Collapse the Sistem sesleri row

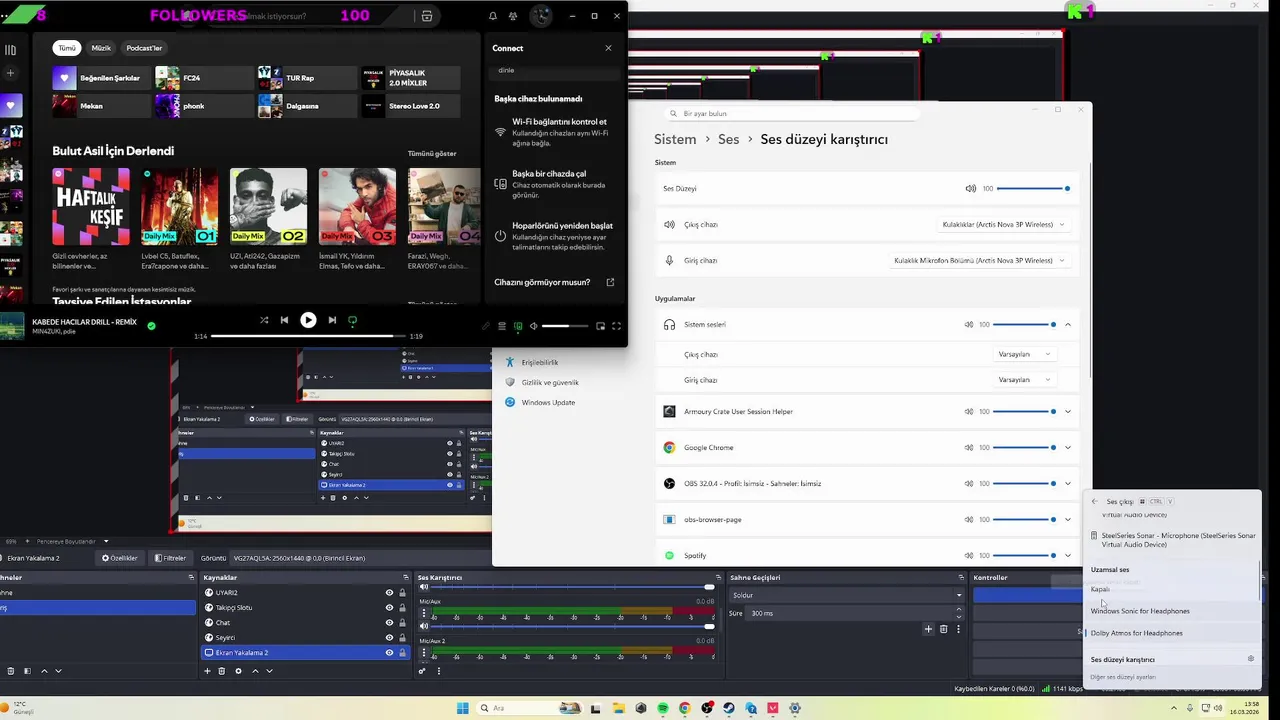click(1068, 325)
